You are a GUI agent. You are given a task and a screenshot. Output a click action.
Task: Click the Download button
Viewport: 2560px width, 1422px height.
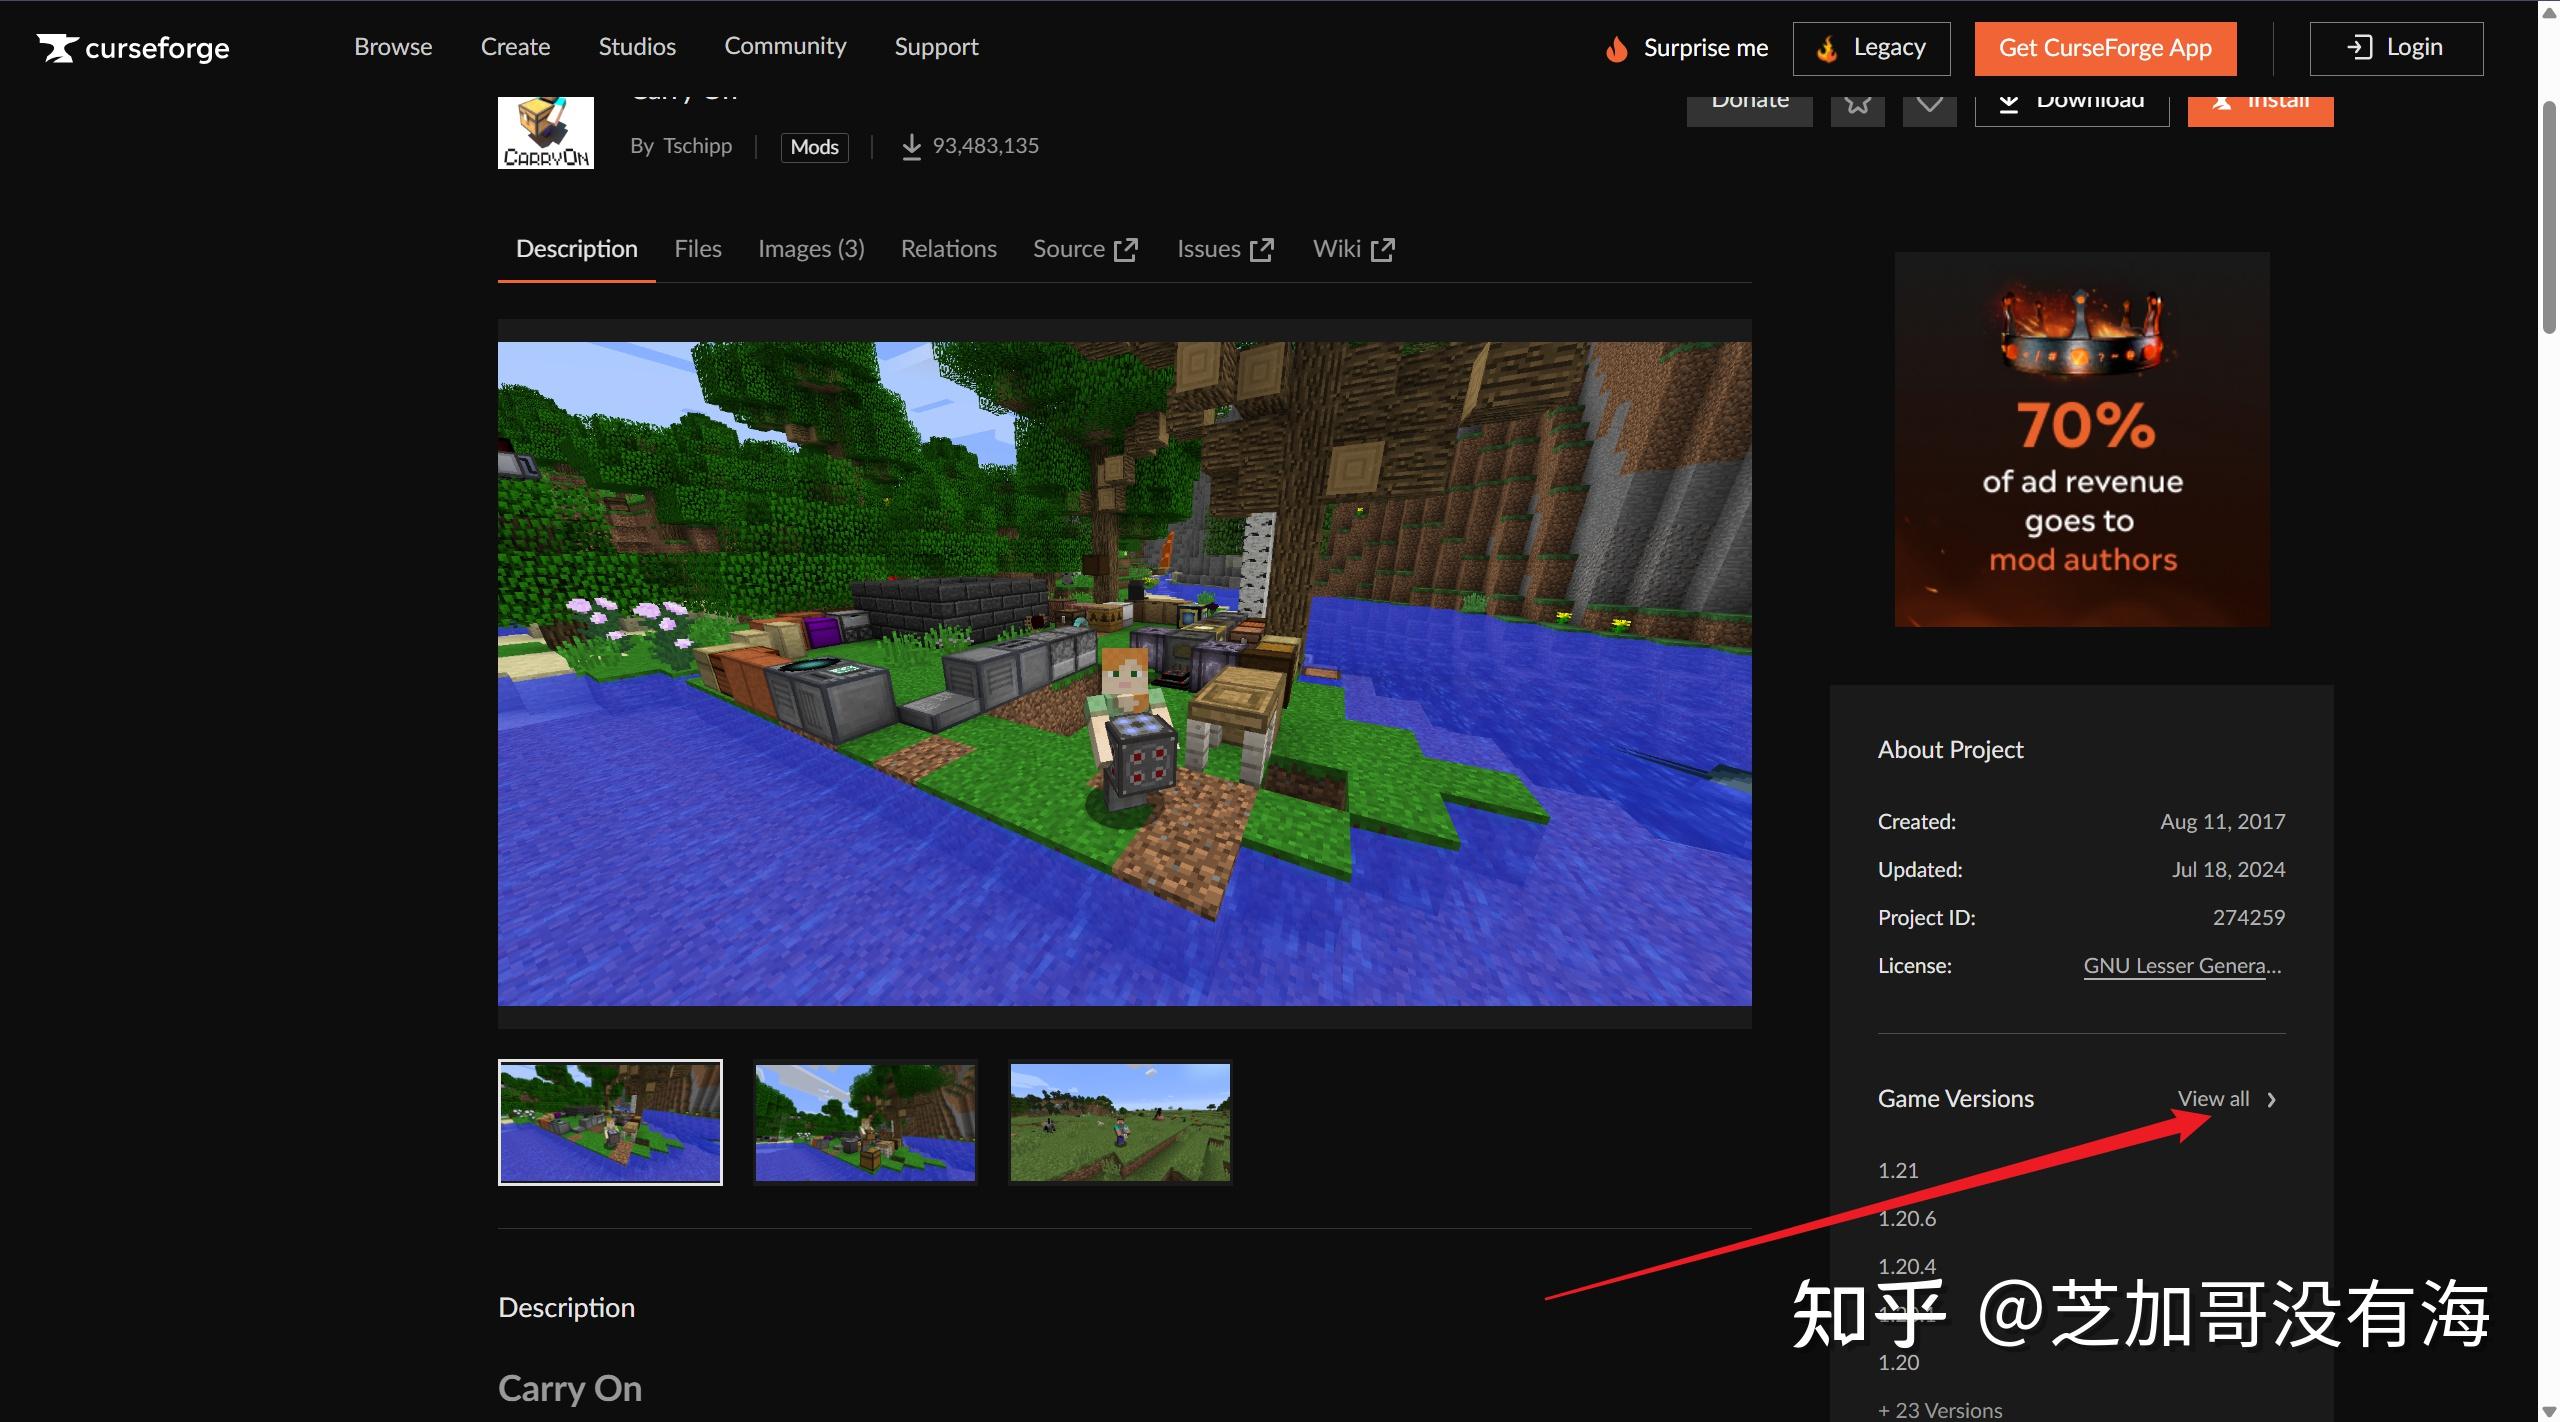point(2072,110)
